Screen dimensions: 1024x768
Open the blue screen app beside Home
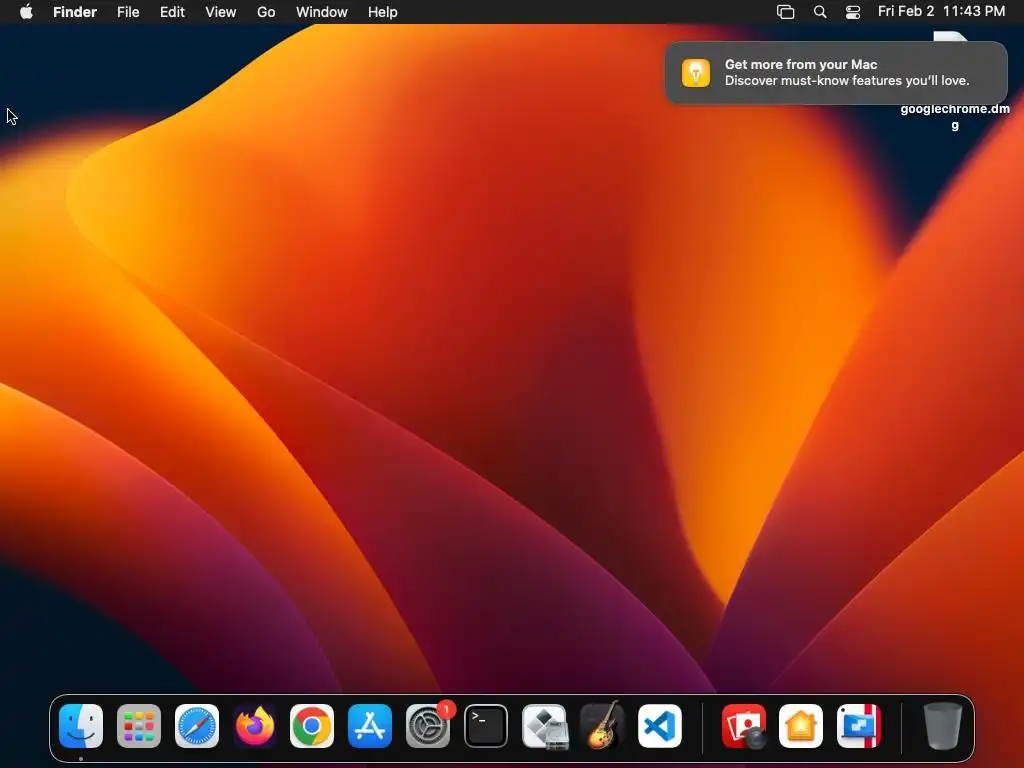(859, 726)
